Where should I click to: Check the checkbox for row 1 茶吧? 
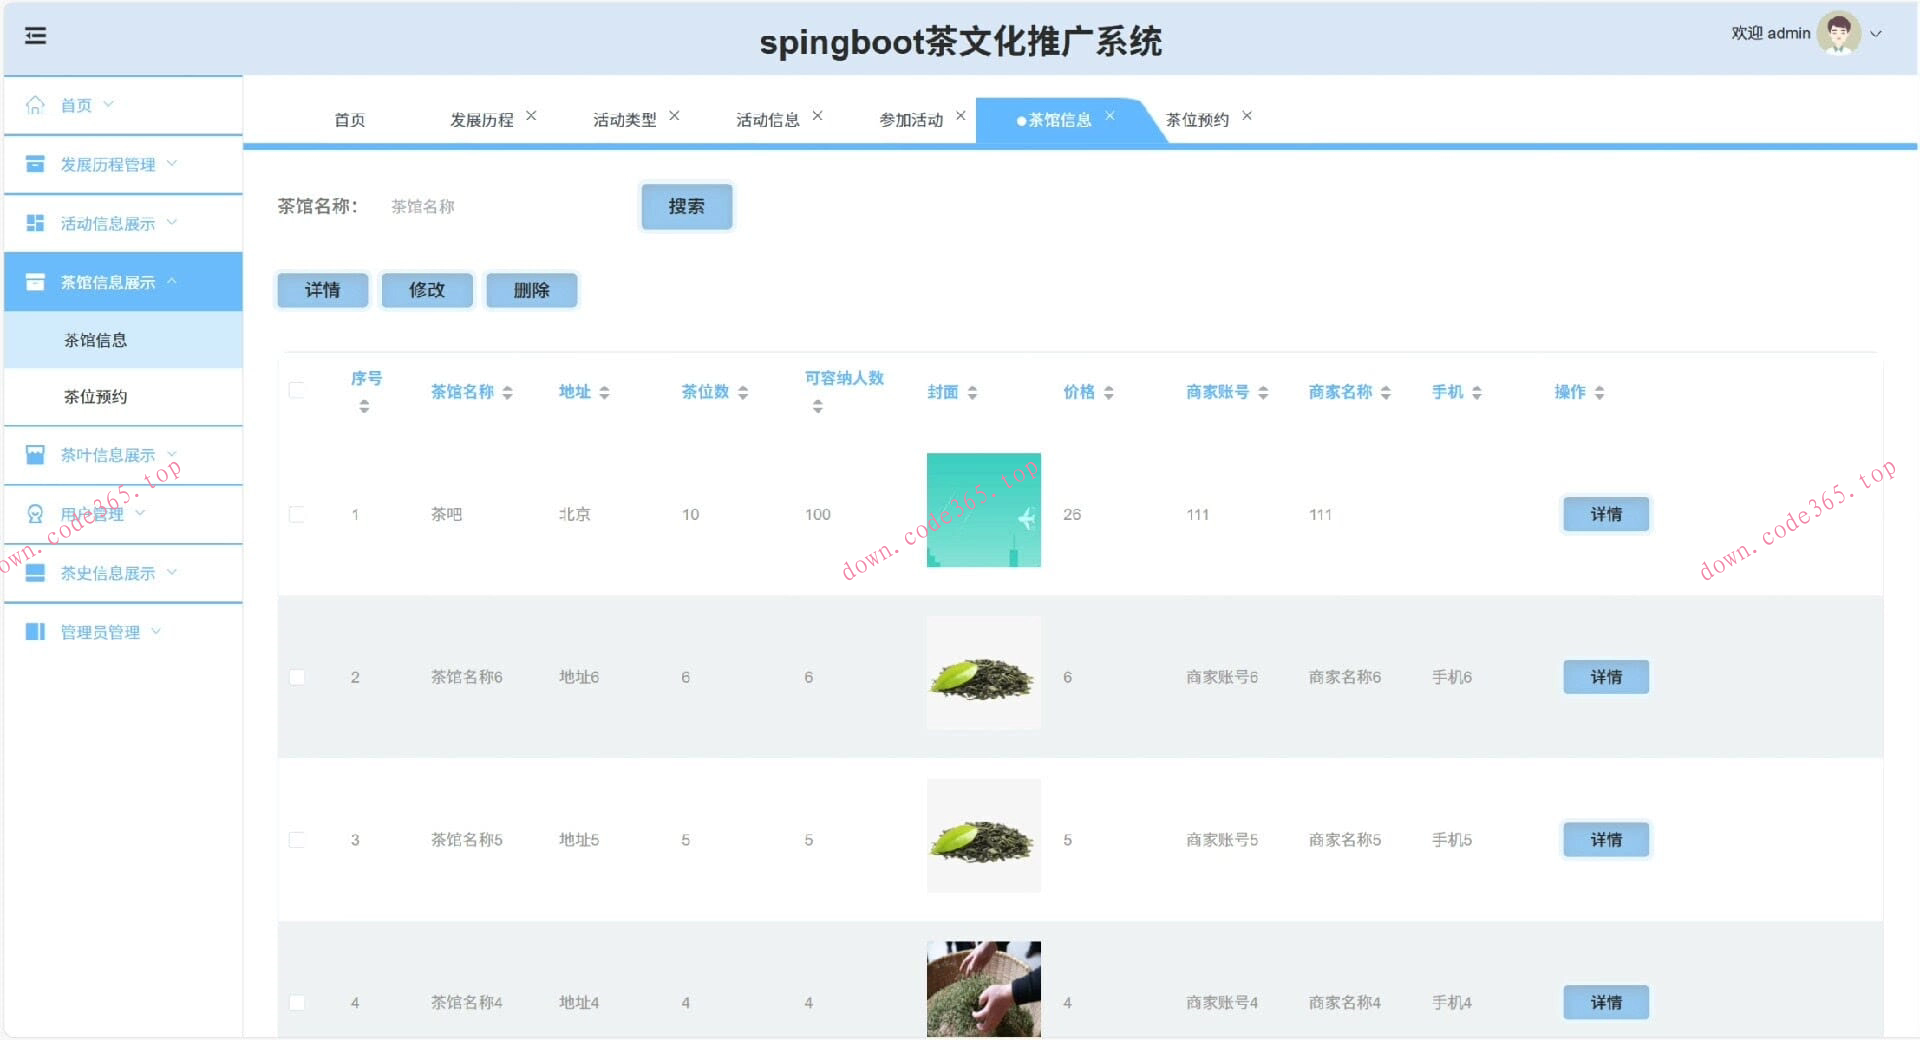pos(296,514)
